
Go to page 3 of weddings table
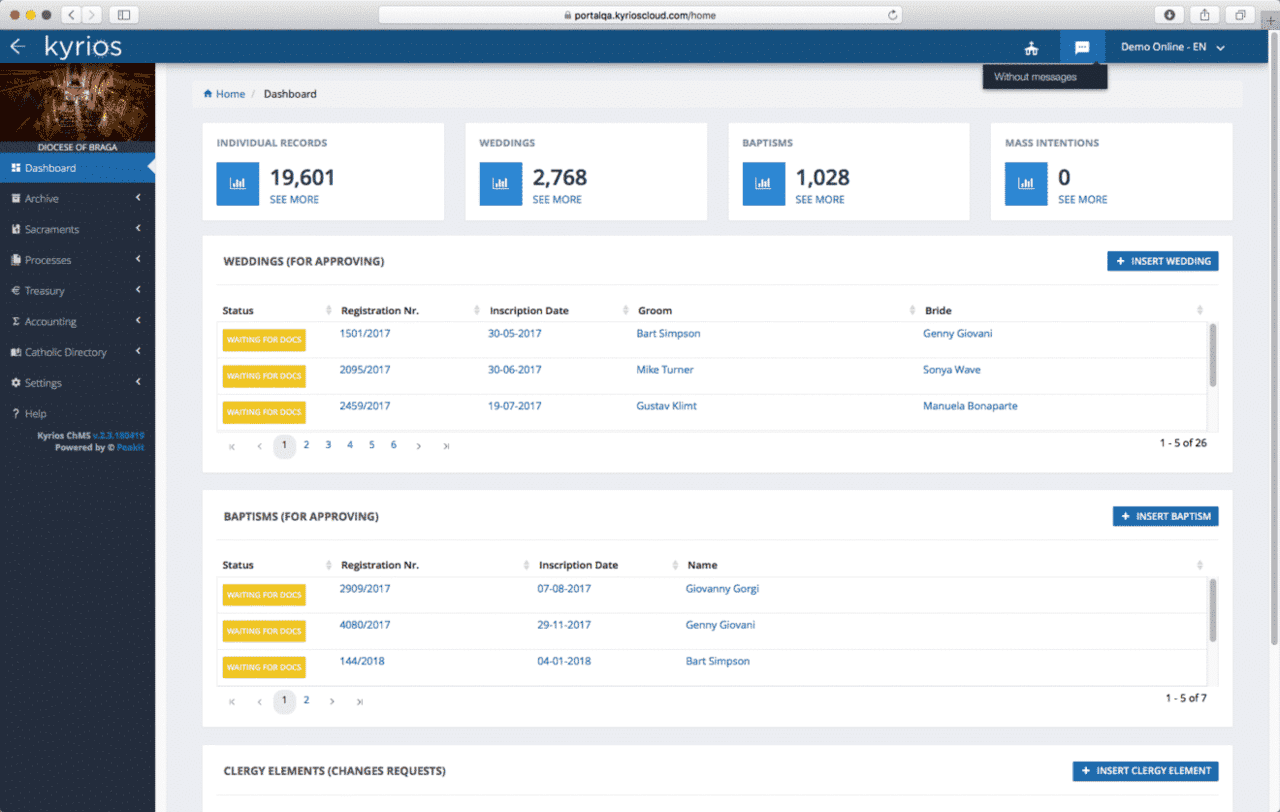point(328,445)
